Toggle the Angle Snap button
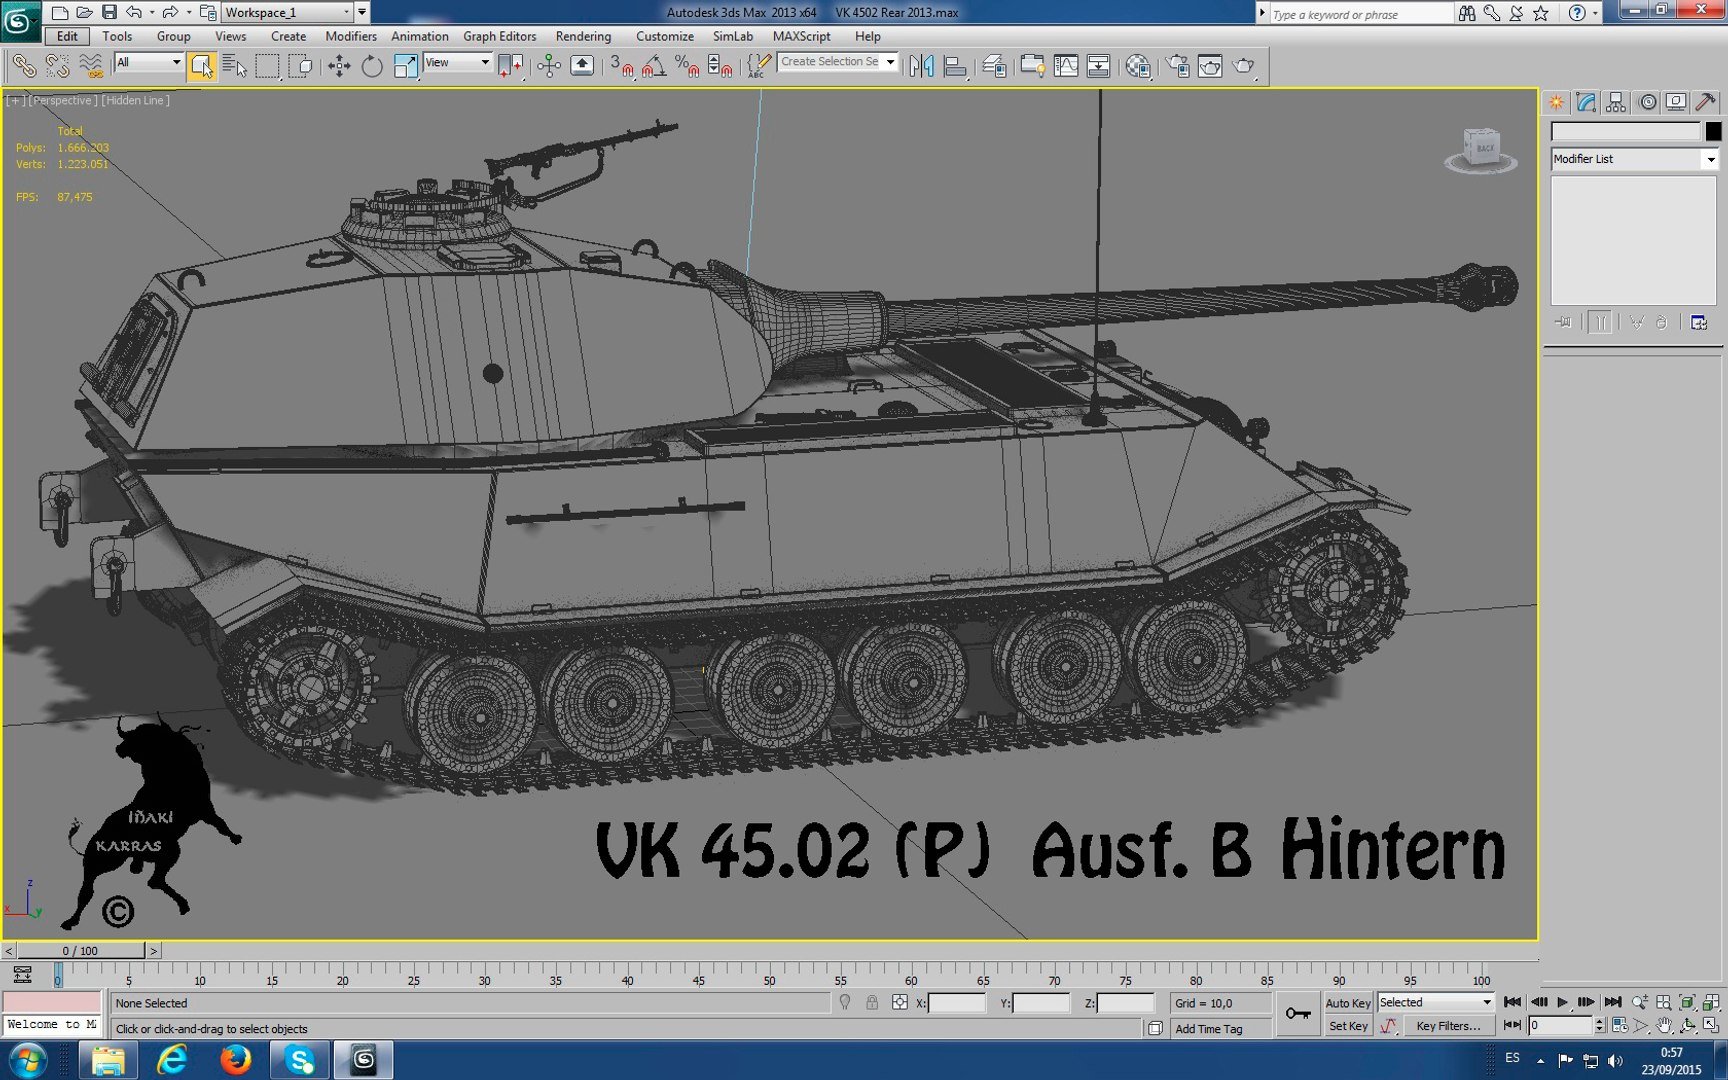Image resolution: width=1728 pixels, height=1080 pixels. pyautogui.click(x=654, y=67)
